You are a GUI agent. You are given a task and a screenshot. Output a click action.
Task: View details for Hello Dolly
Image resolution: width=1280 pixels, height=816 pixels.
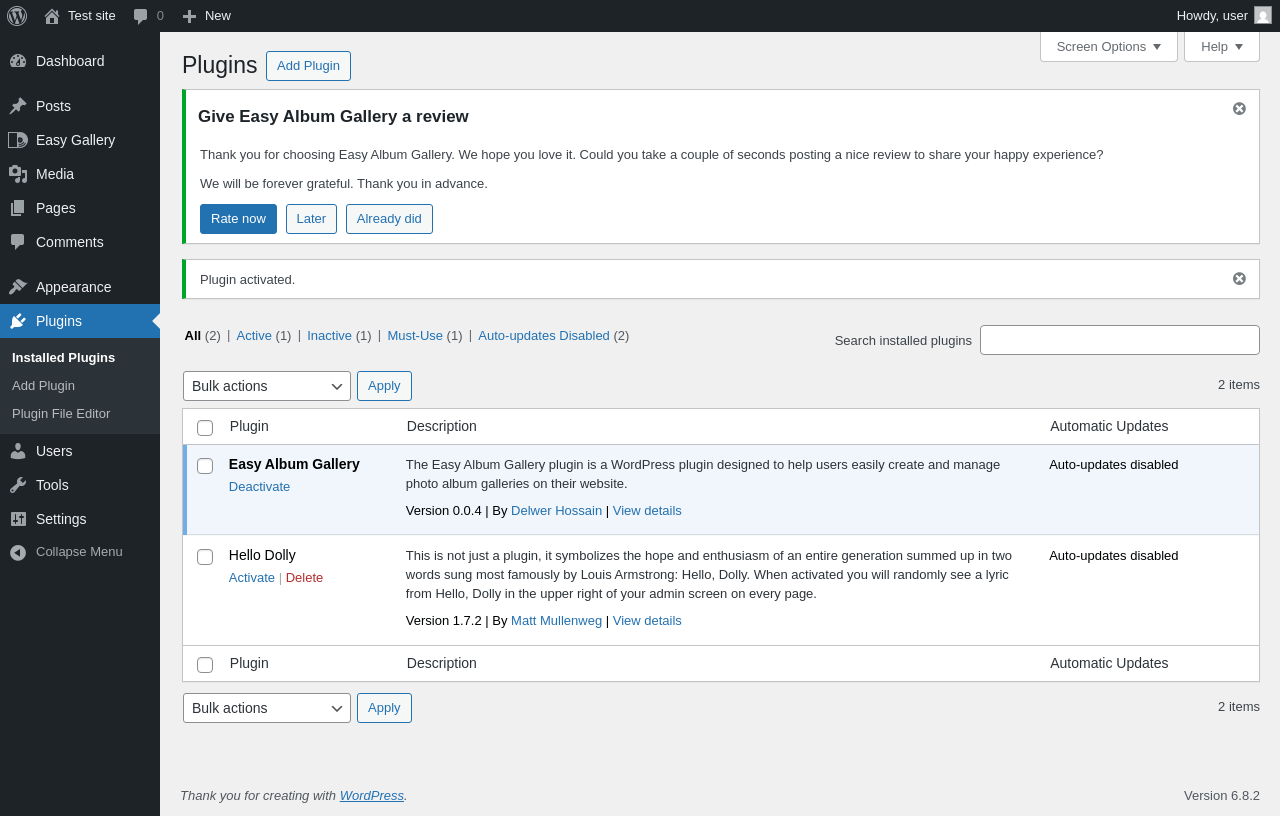click(647, 620)
